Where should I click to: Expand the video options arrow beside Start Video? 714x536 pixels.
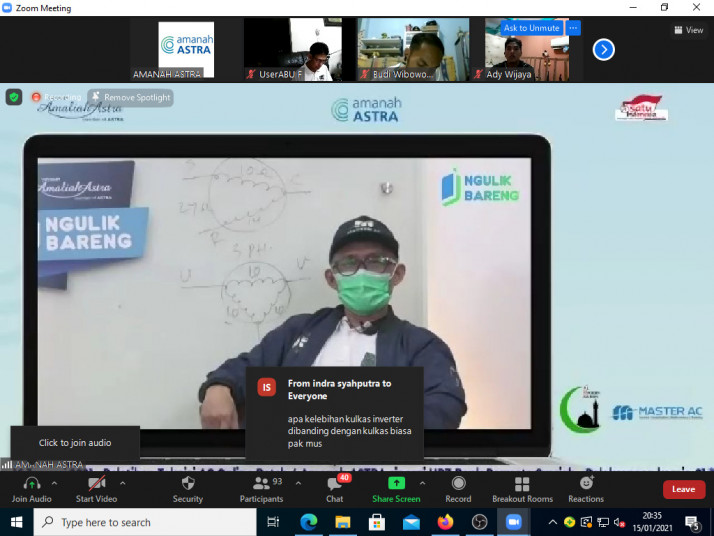pyautogui.click(x=123, y=482)
